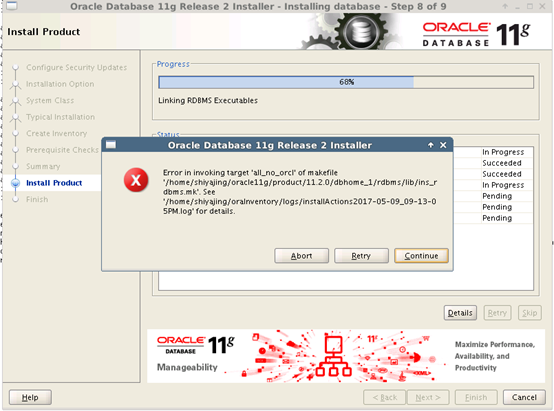Click the dialog's up-arrow shade icon
Image resolution: width=554 pixels, height=411 pixels.
(x=430, y=145)
